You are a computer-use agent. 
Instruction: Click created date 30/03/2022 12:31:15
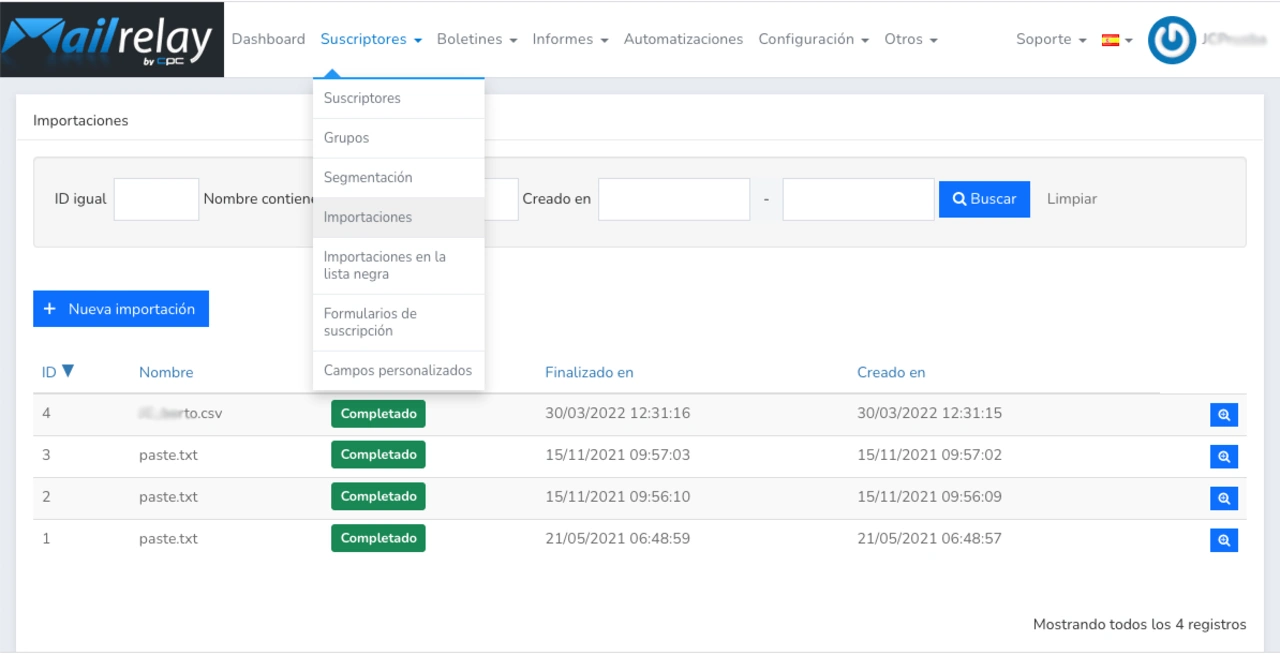[x=929, y=413]
